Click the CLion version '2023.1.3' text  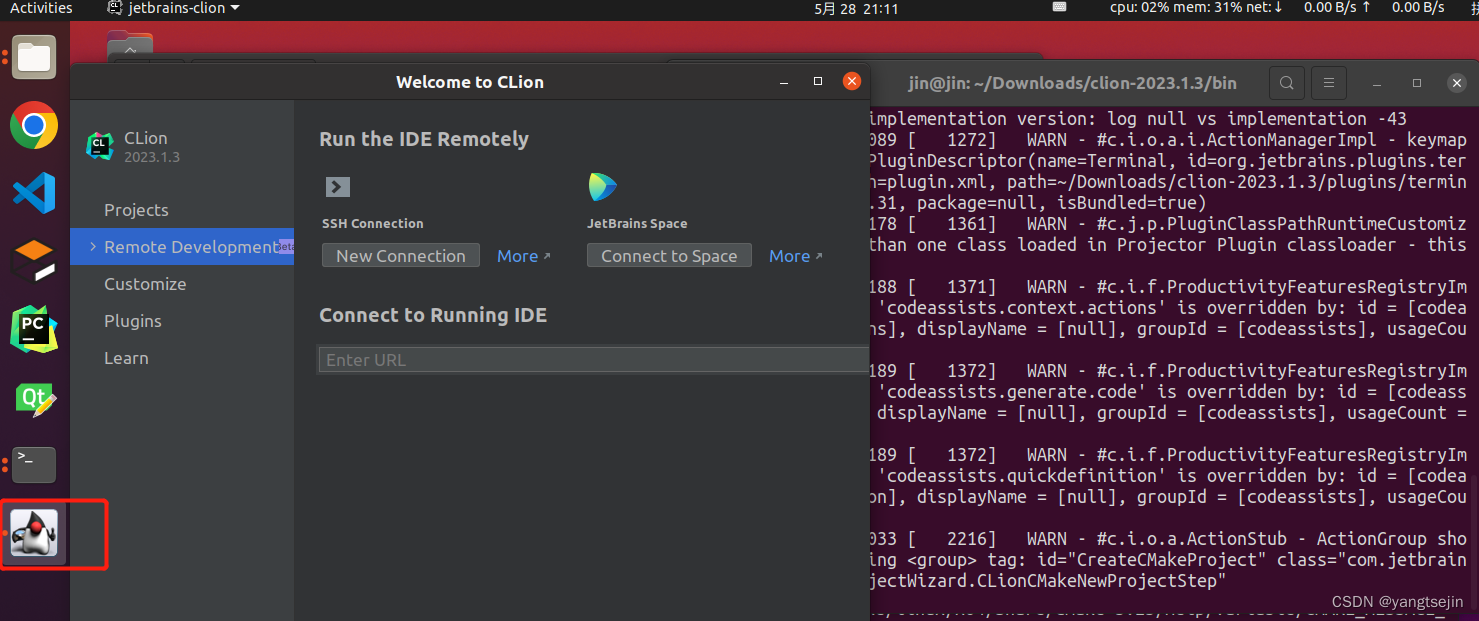click(x=152, y=157)
